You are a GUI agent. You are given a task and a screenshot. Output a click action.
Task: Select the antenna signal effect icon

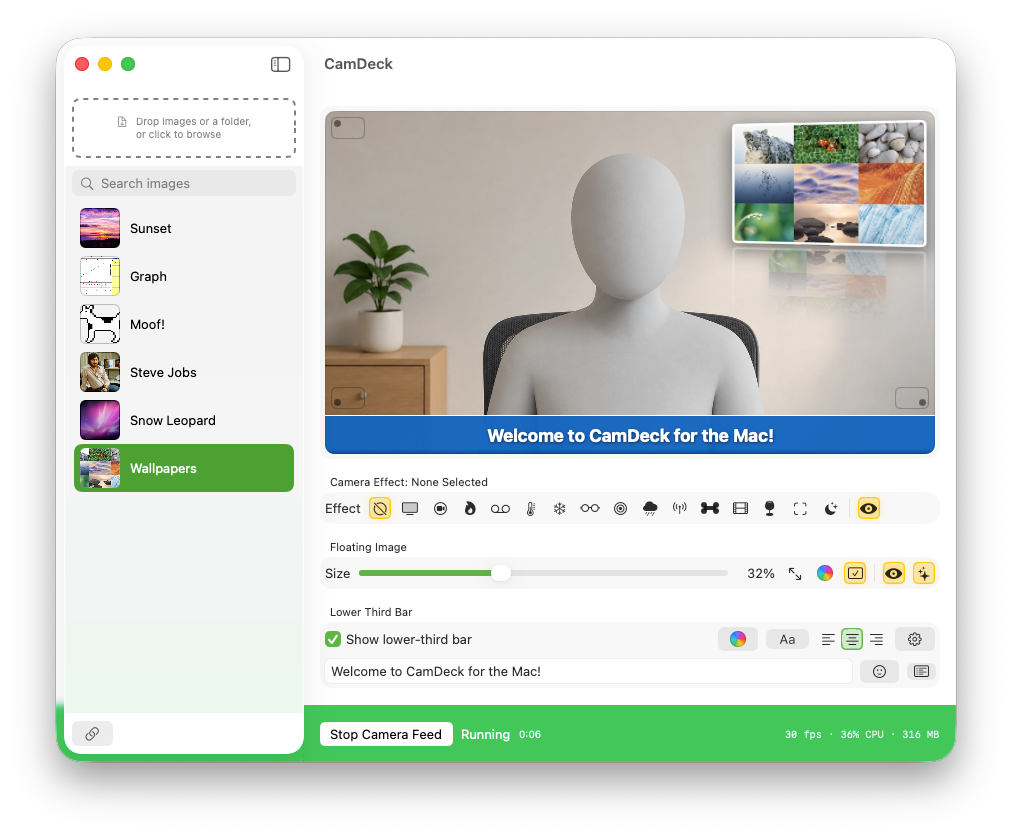coord(680,509)
